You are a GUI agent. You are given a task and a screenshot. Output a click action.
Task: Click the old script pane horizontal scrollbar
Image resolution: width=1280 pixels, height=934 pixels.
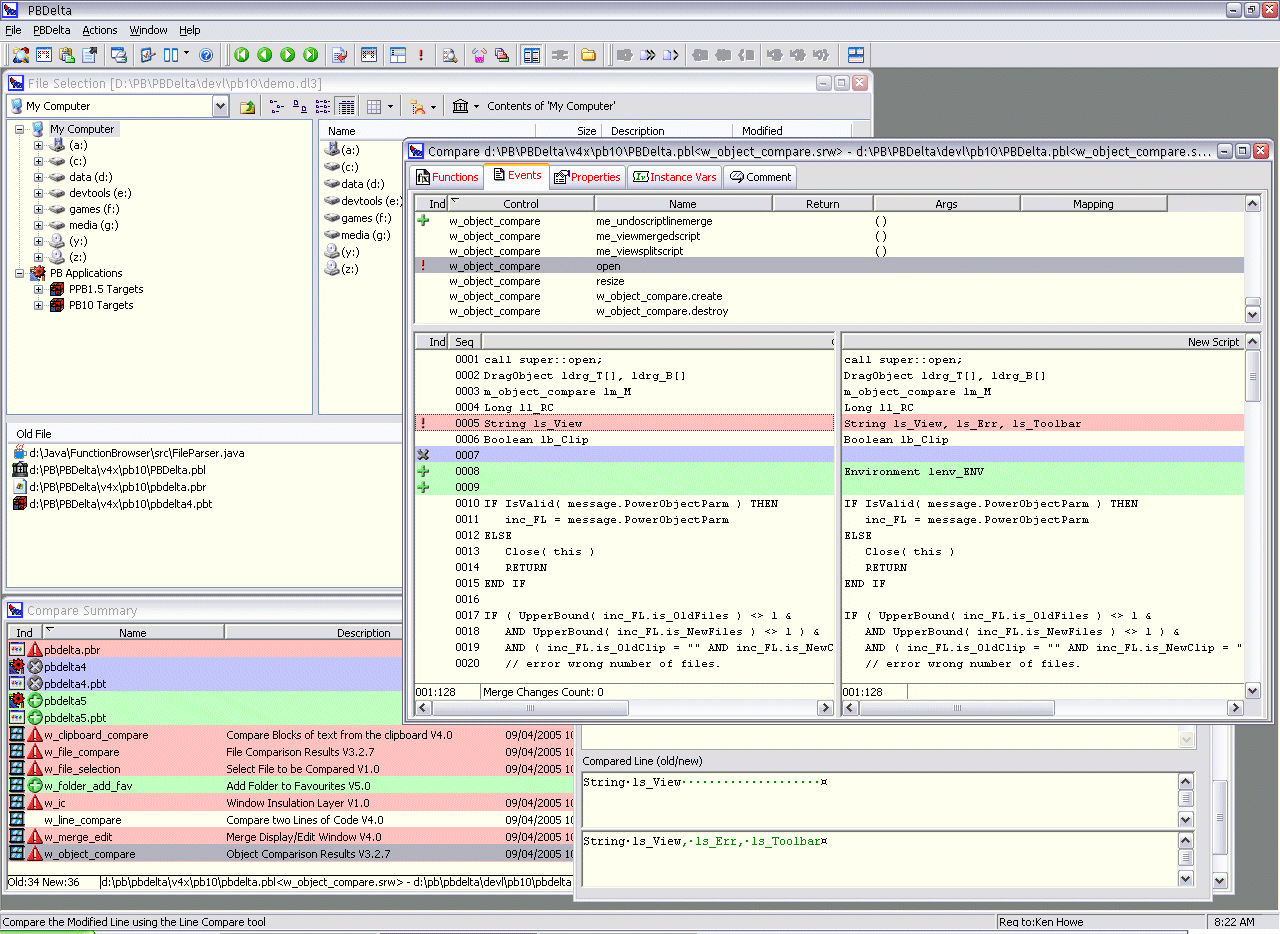[625, 708]
